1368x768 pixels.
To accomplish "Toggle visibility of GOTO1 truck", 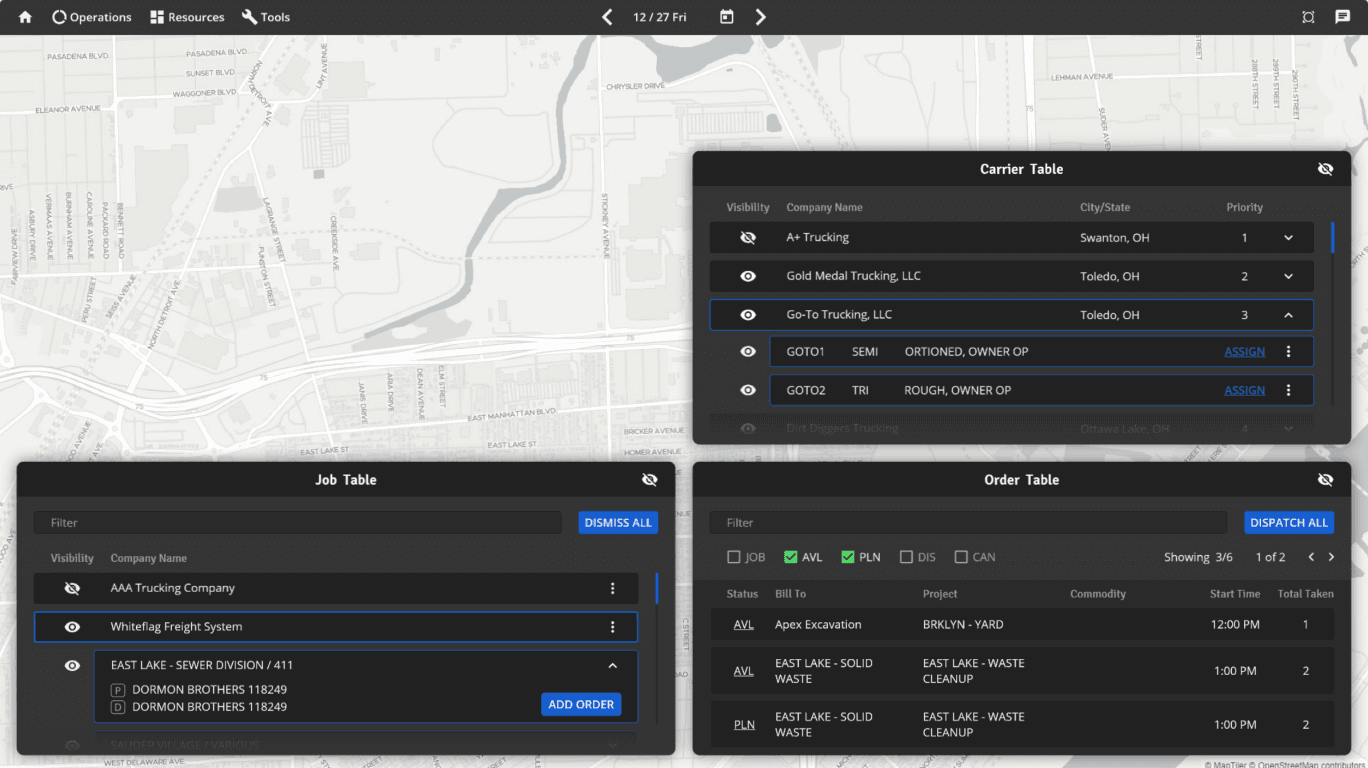I will (748, 352).
